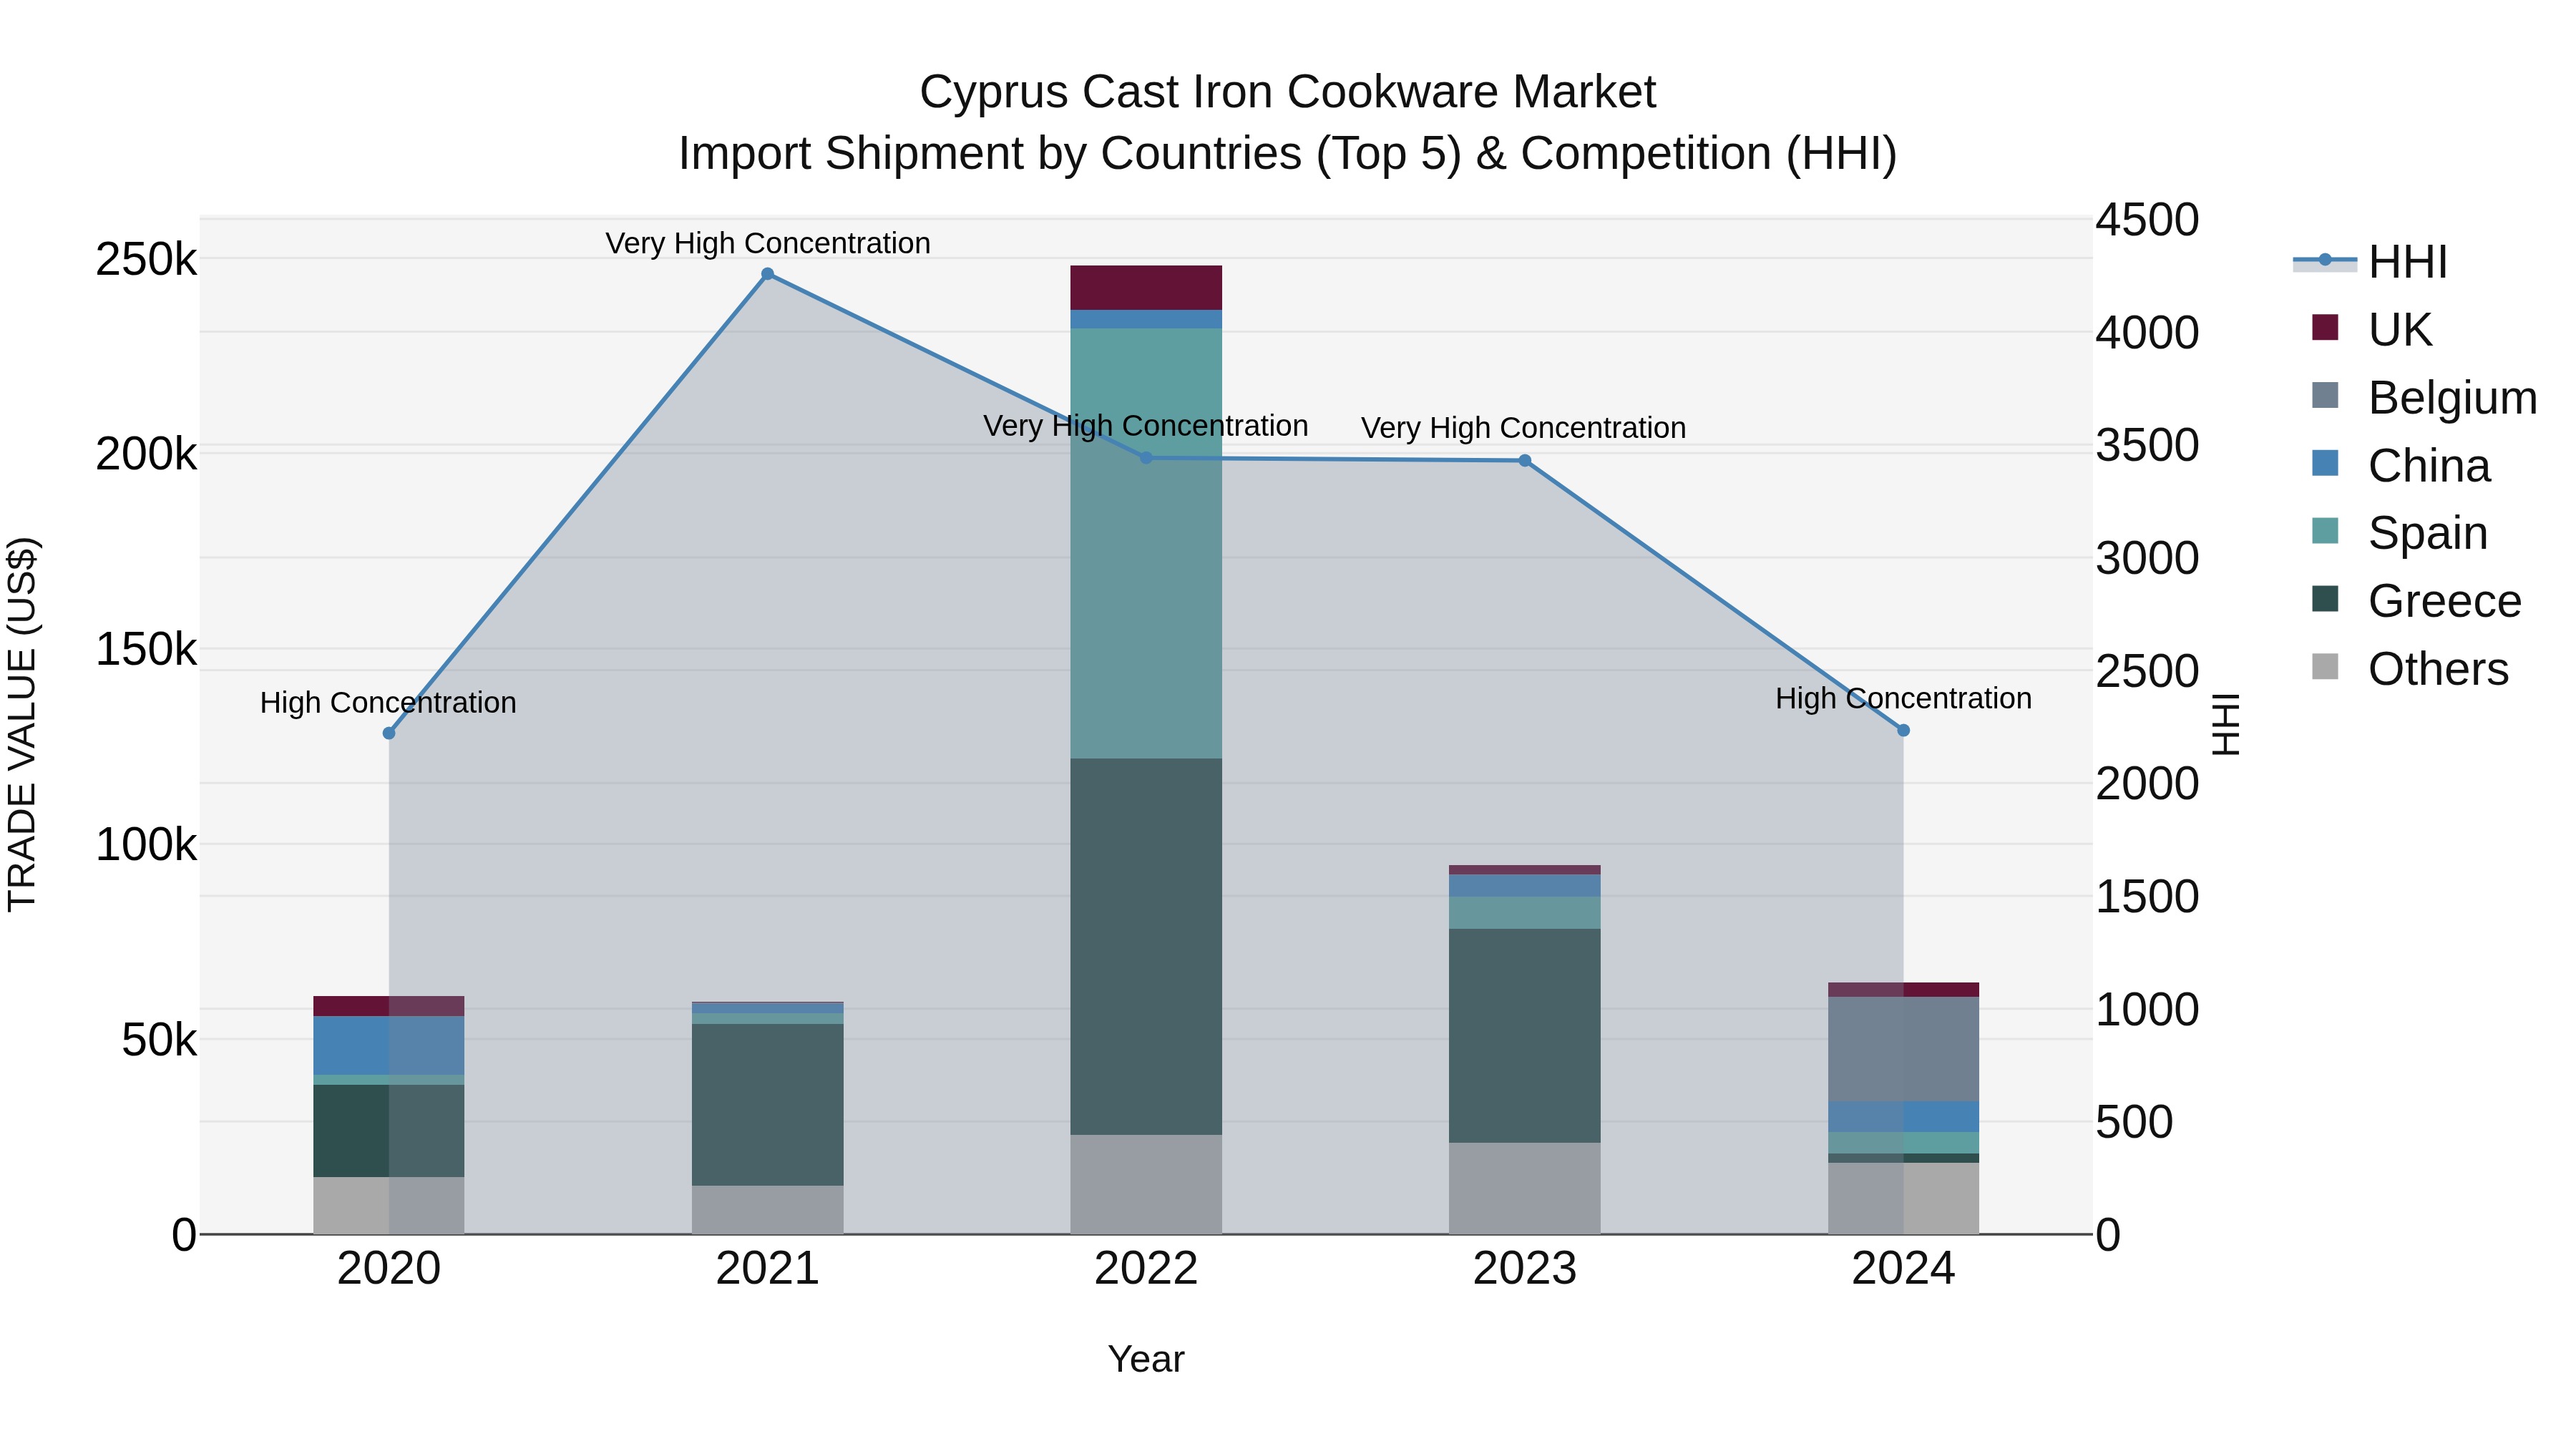The width and height of the screenshot is (2576, 1449).
Task: Click the Import Shipment by Countries subtitle
Action: click(x=1288, y=154)
